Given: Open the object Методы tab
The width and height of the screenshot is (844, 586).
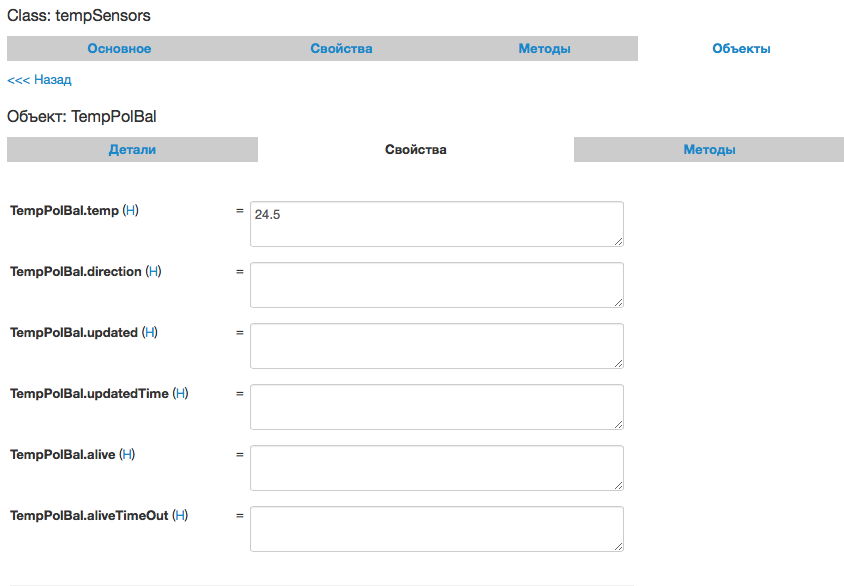Looking at the screenshot, I should [709, 150].
